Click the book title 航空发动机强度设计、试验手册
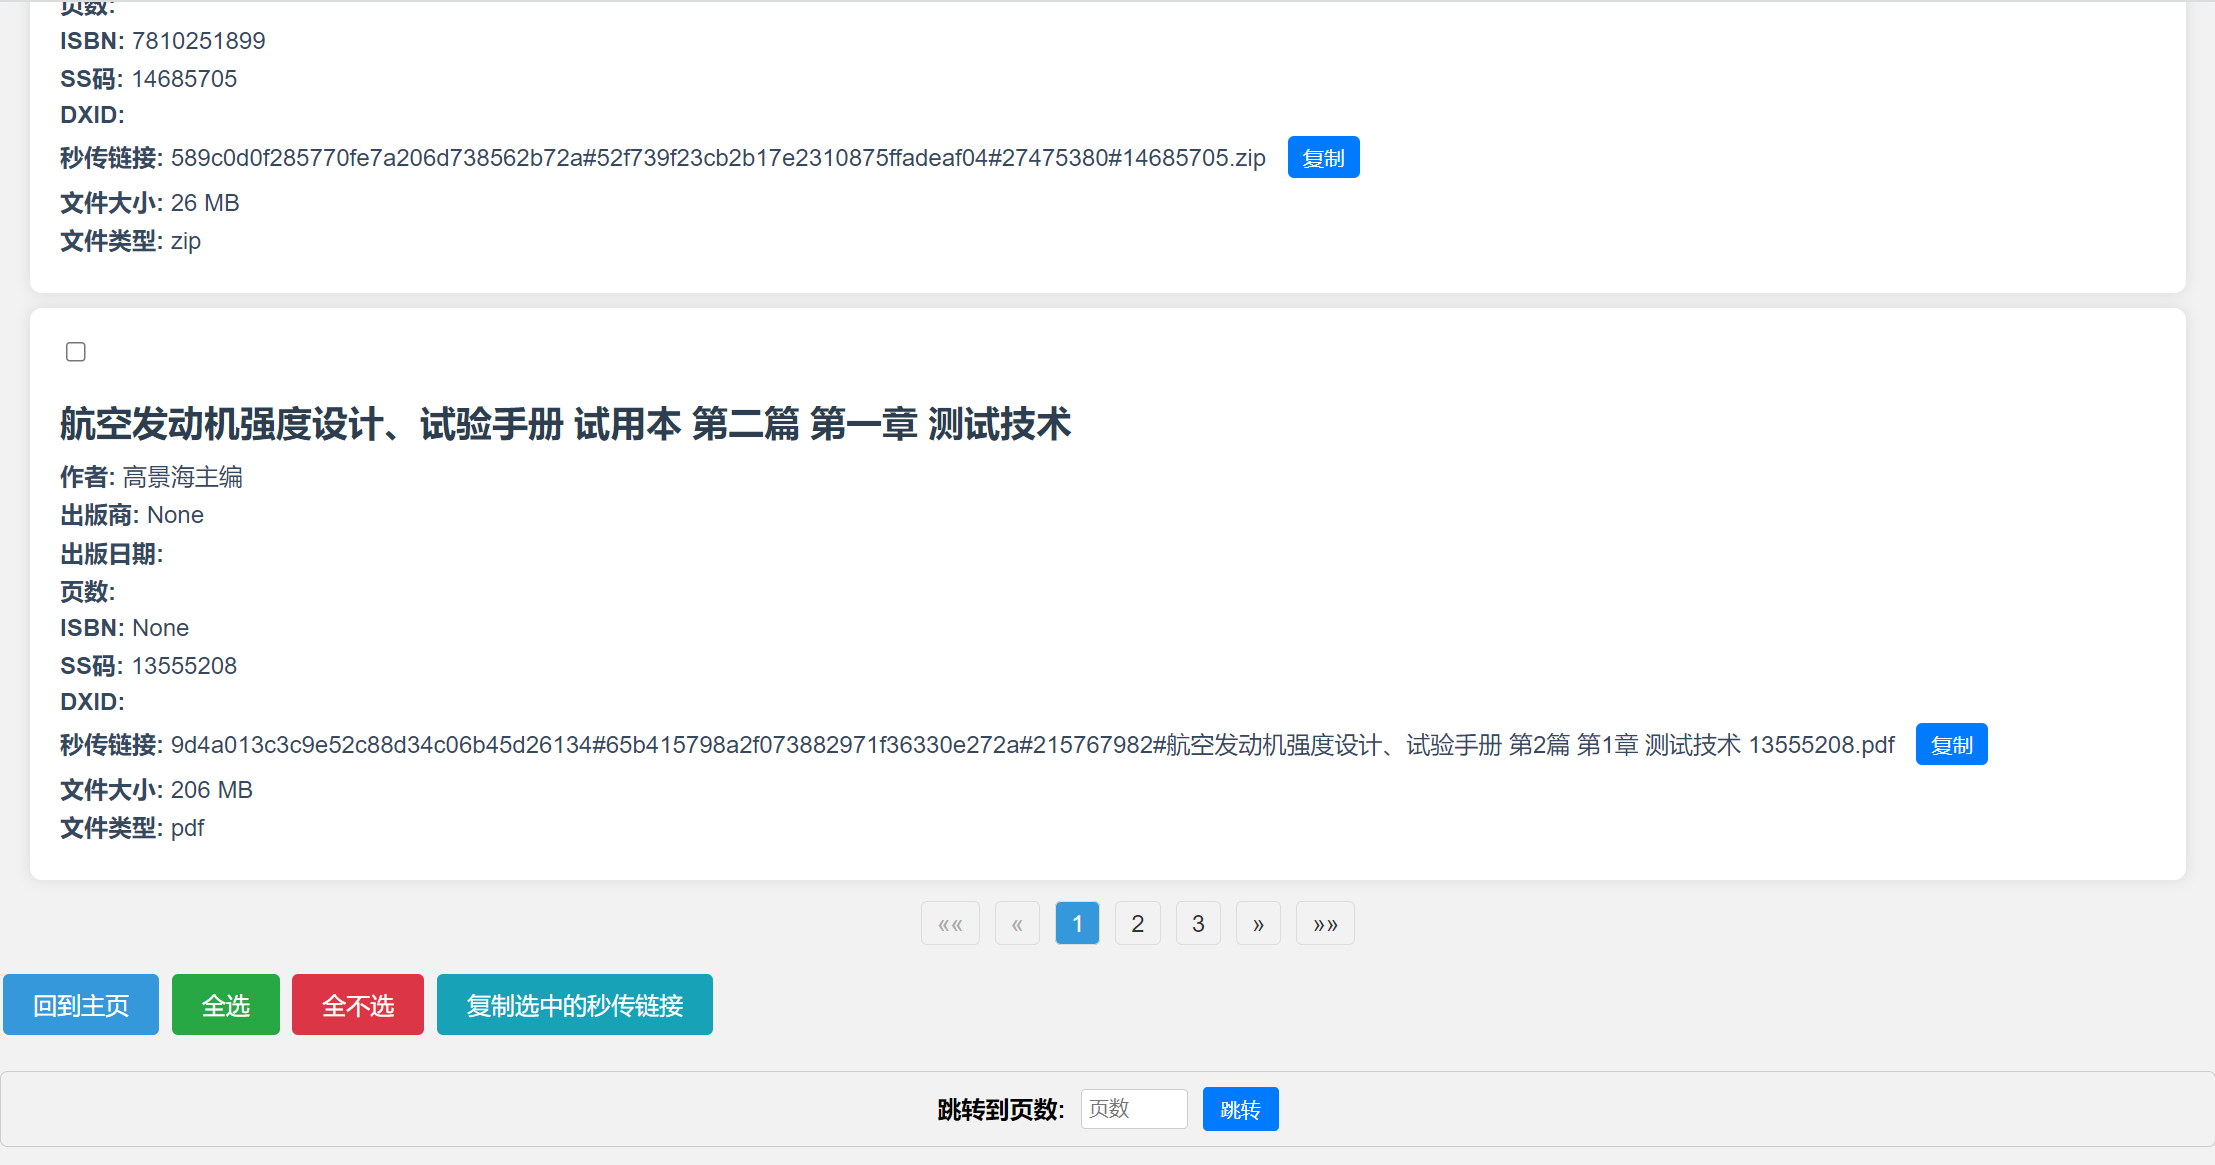 pyautogui.click(x=565, y=424)
